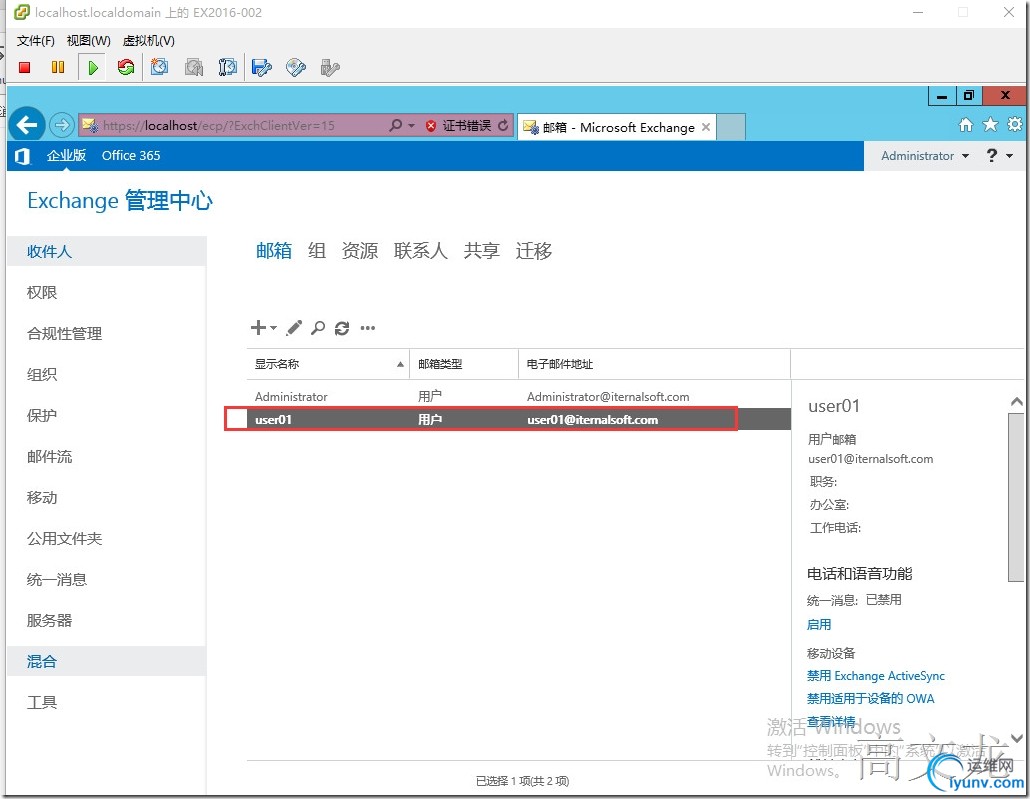Click 禁用适用于设备的 OWA link
Viewport: 1030px width, 799px height.
[x=870, y=698]
